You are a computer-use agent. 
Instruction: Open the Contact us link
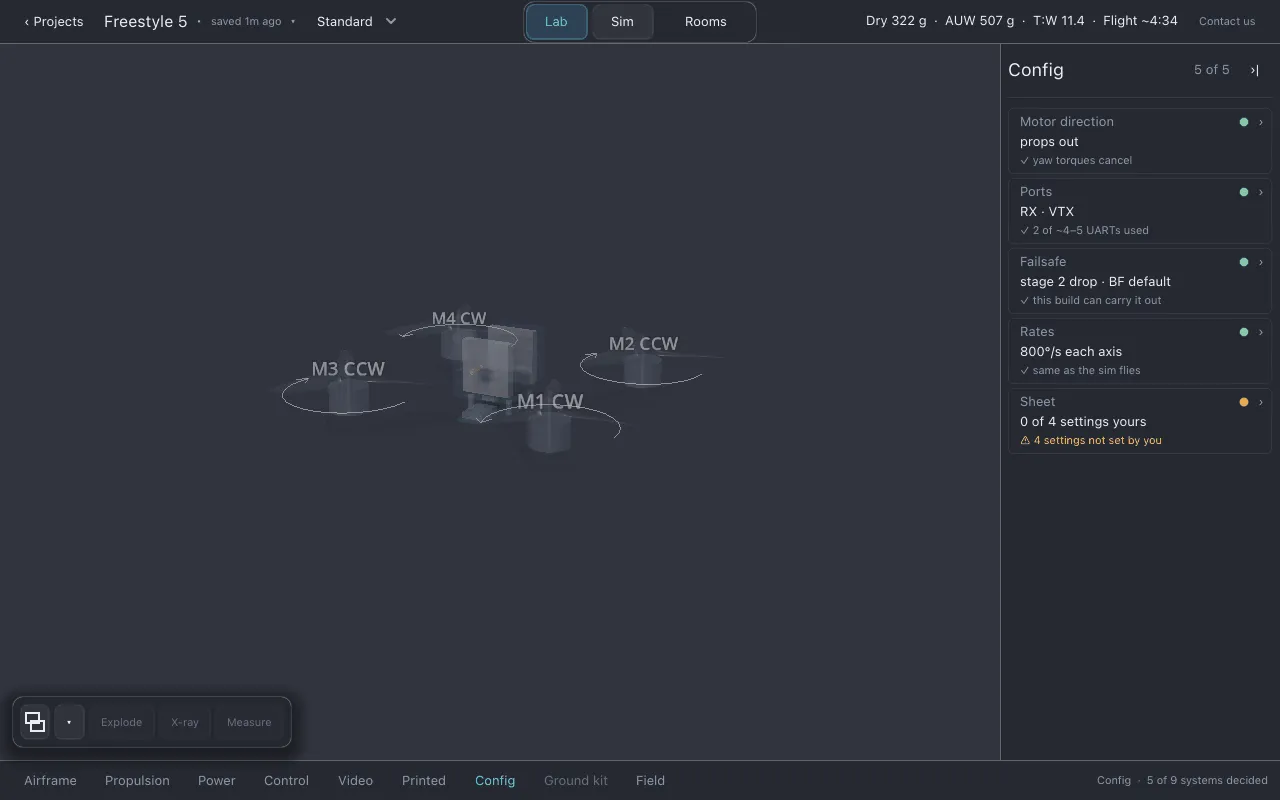(1227, 21)
